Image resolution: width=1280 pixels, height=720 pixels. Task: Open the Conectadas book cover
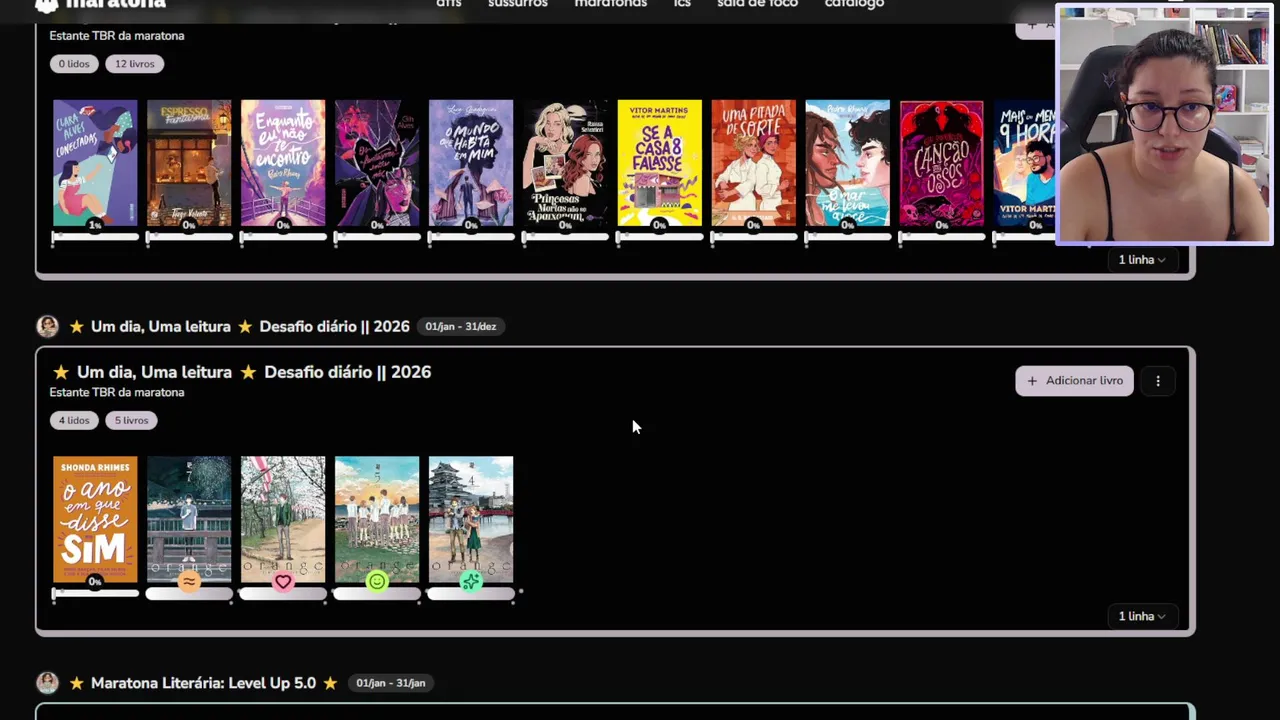(x=95, y=163)
